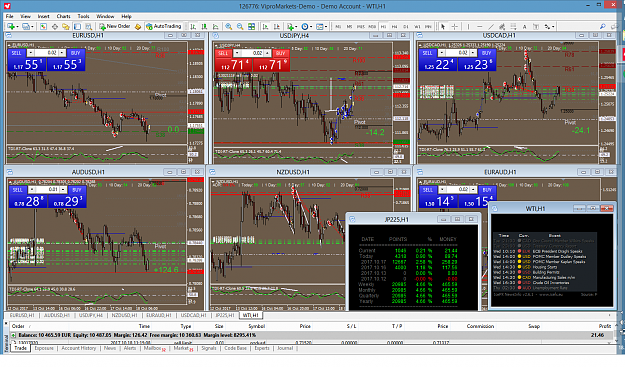
Task: Open the Exposure terminal tab
Action: coord(44,348)
